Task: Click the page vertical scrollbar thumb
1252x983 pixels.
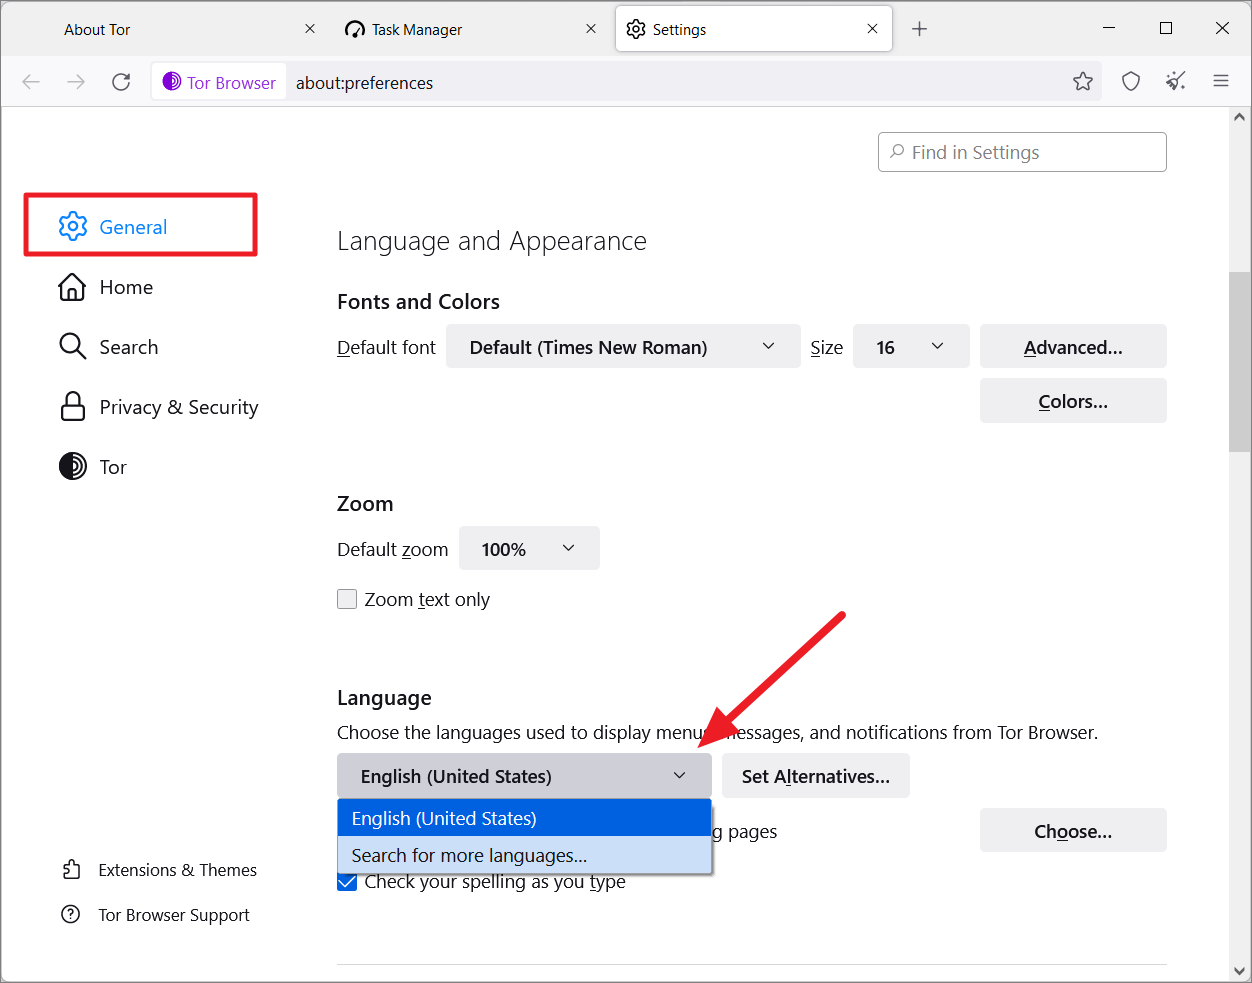Action: 1240,361
